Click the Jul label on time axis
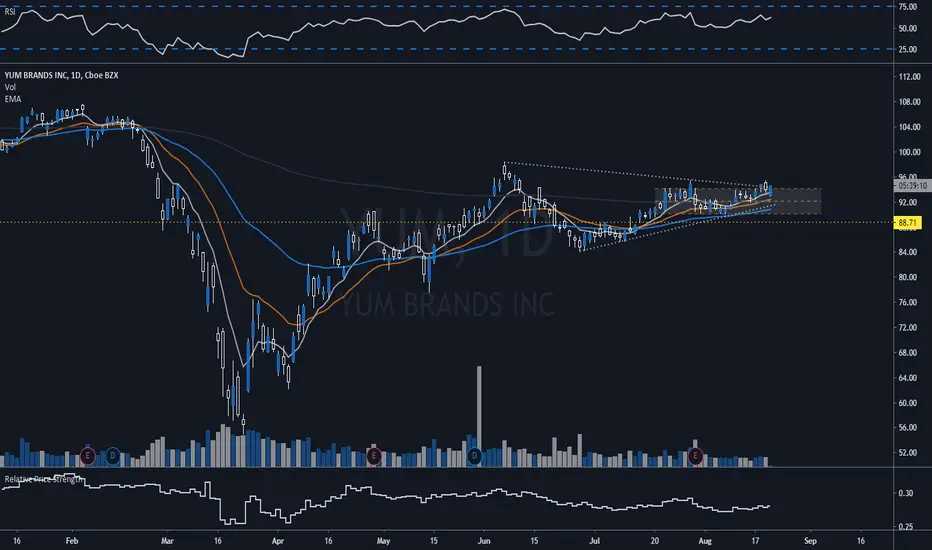Screen dimensions: 932x550 [x=594, y=541]
